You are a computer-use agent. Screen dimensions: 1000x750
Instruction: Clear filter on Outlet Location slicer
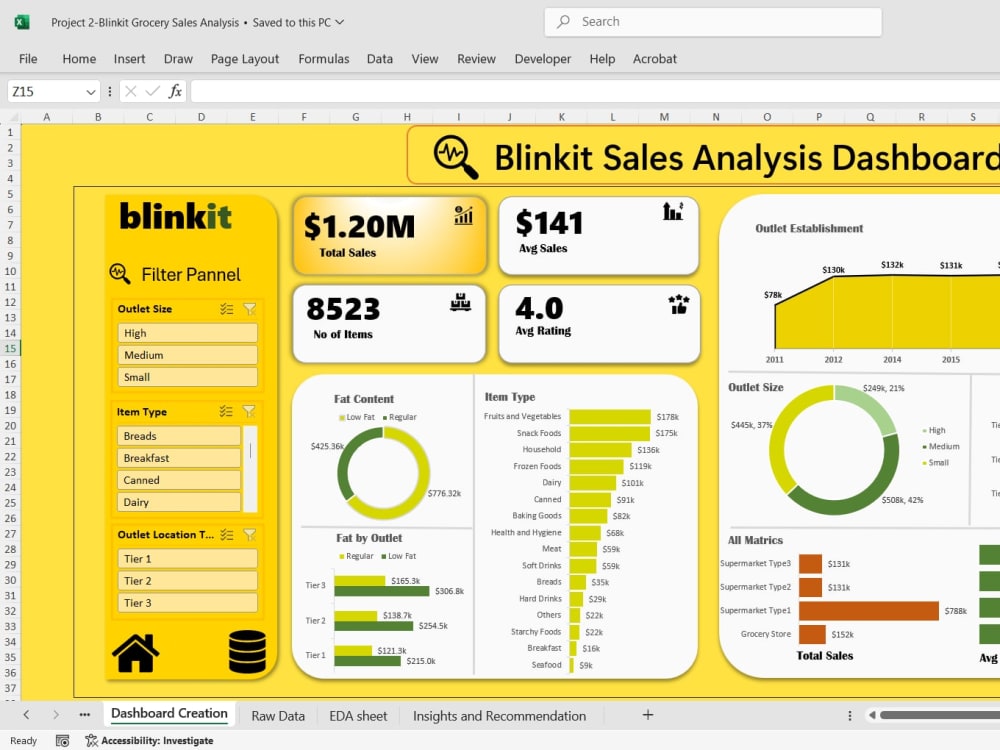click(249, 534)
